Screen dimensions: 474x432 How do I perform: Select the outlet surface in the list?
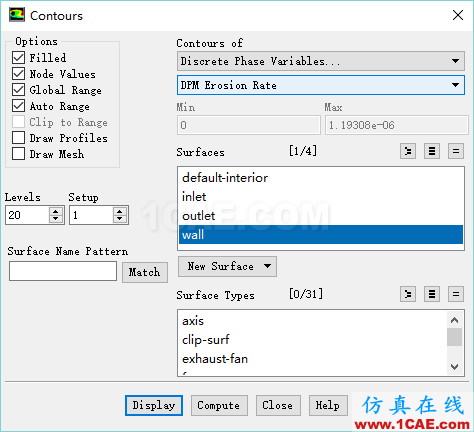click(x=321, y=216)
